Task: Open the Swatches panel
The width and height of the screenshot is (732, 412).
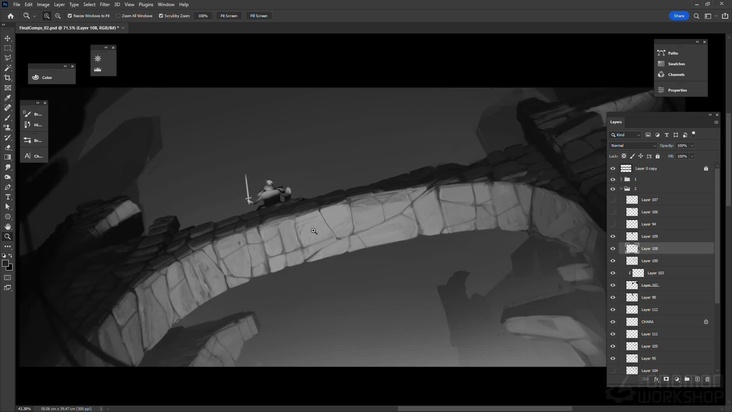Action: pos(672,64)
